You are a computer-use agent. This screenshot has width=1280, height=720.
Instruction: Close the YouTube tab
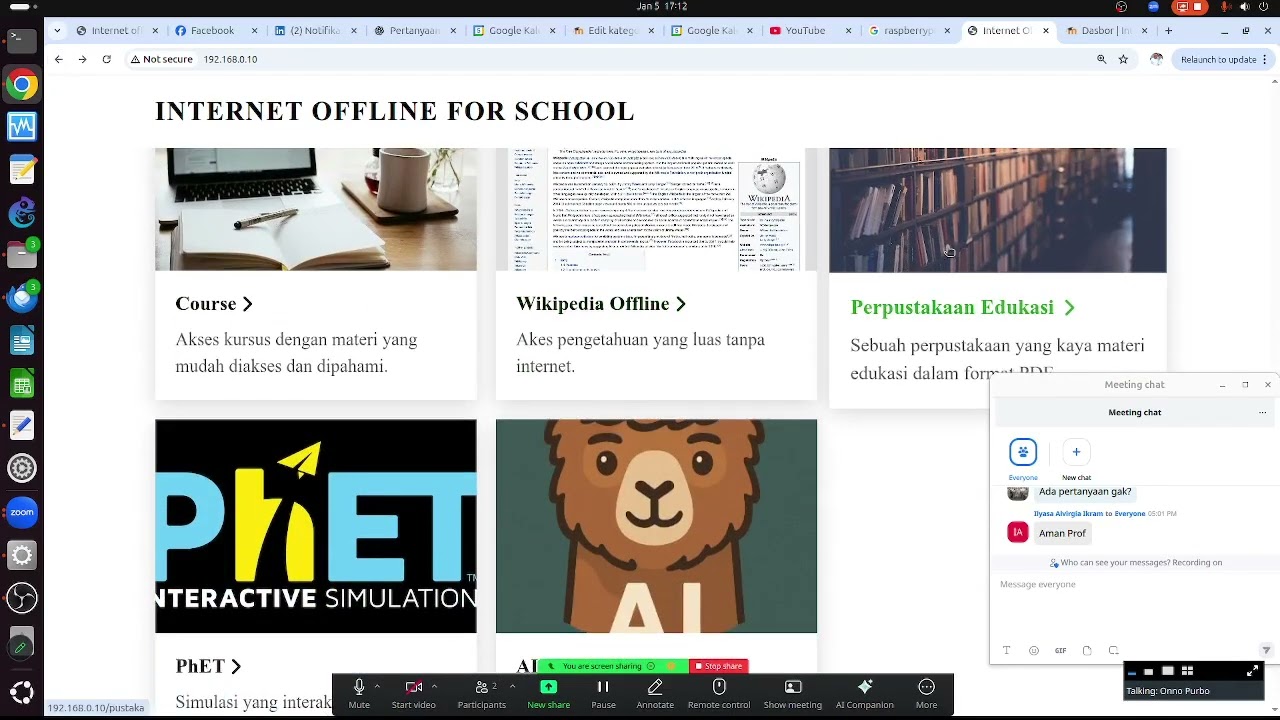(x=849, y=30)
